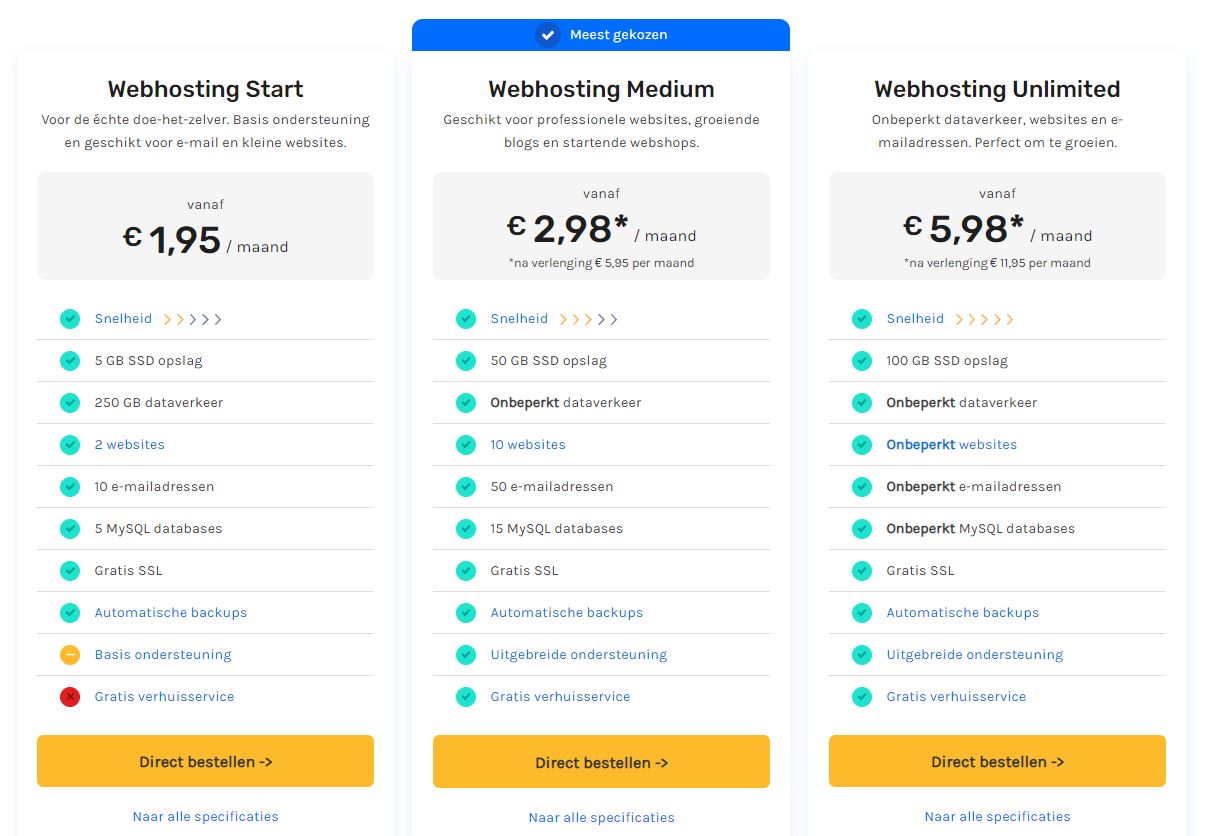The image size is (1224, 836).
Task: Click the speed arrows rating in Webhosting Medium
Action: tap(588, 320)
